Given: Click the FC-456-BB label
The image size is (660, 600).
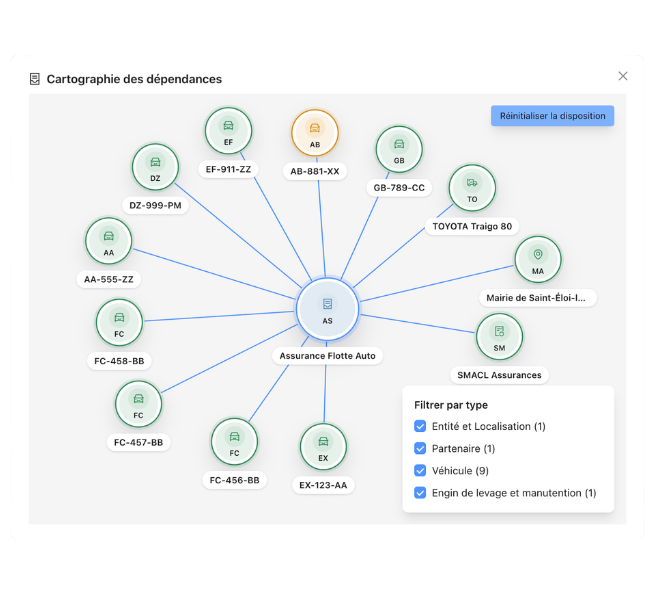Looking at the screenshot, I should tap(234, 480).
